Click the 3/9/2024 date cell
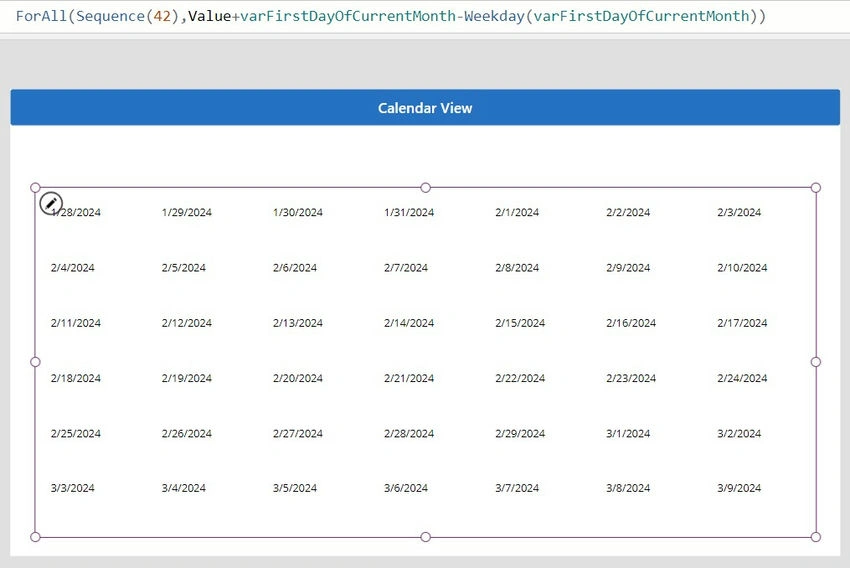This screenshot has width=850, height=568. point(739,488)
